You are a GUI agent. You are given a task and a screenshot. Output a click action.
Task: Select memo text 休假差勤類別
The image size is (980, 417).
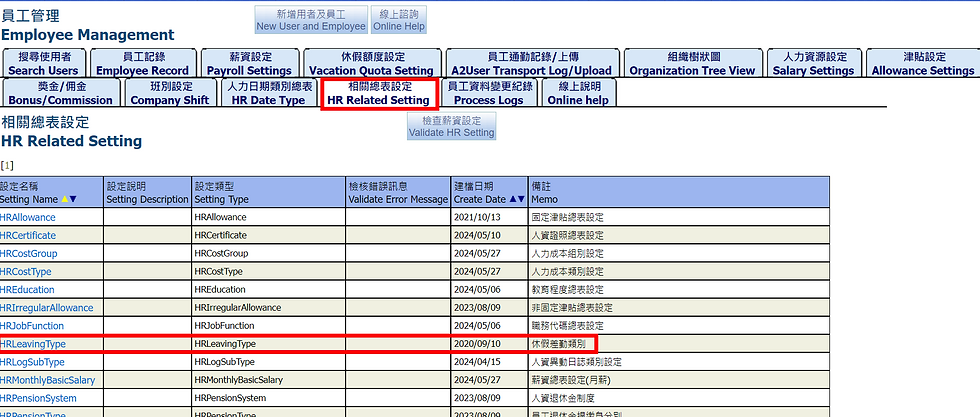(x=559, y=344)
